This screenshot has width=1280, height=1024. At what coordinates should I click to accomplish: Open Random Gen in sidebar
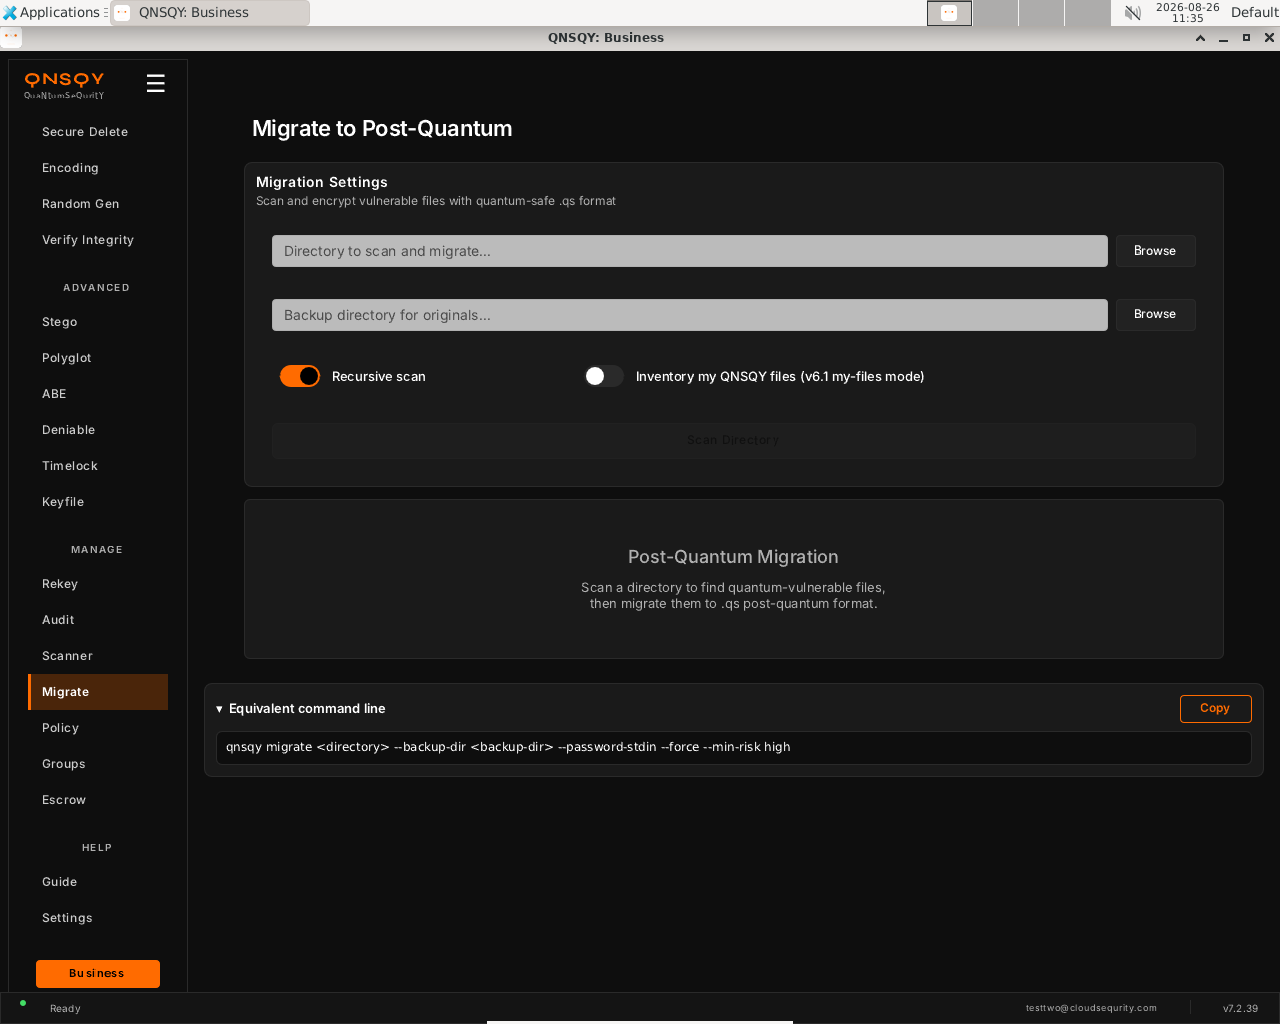[98, 204]
